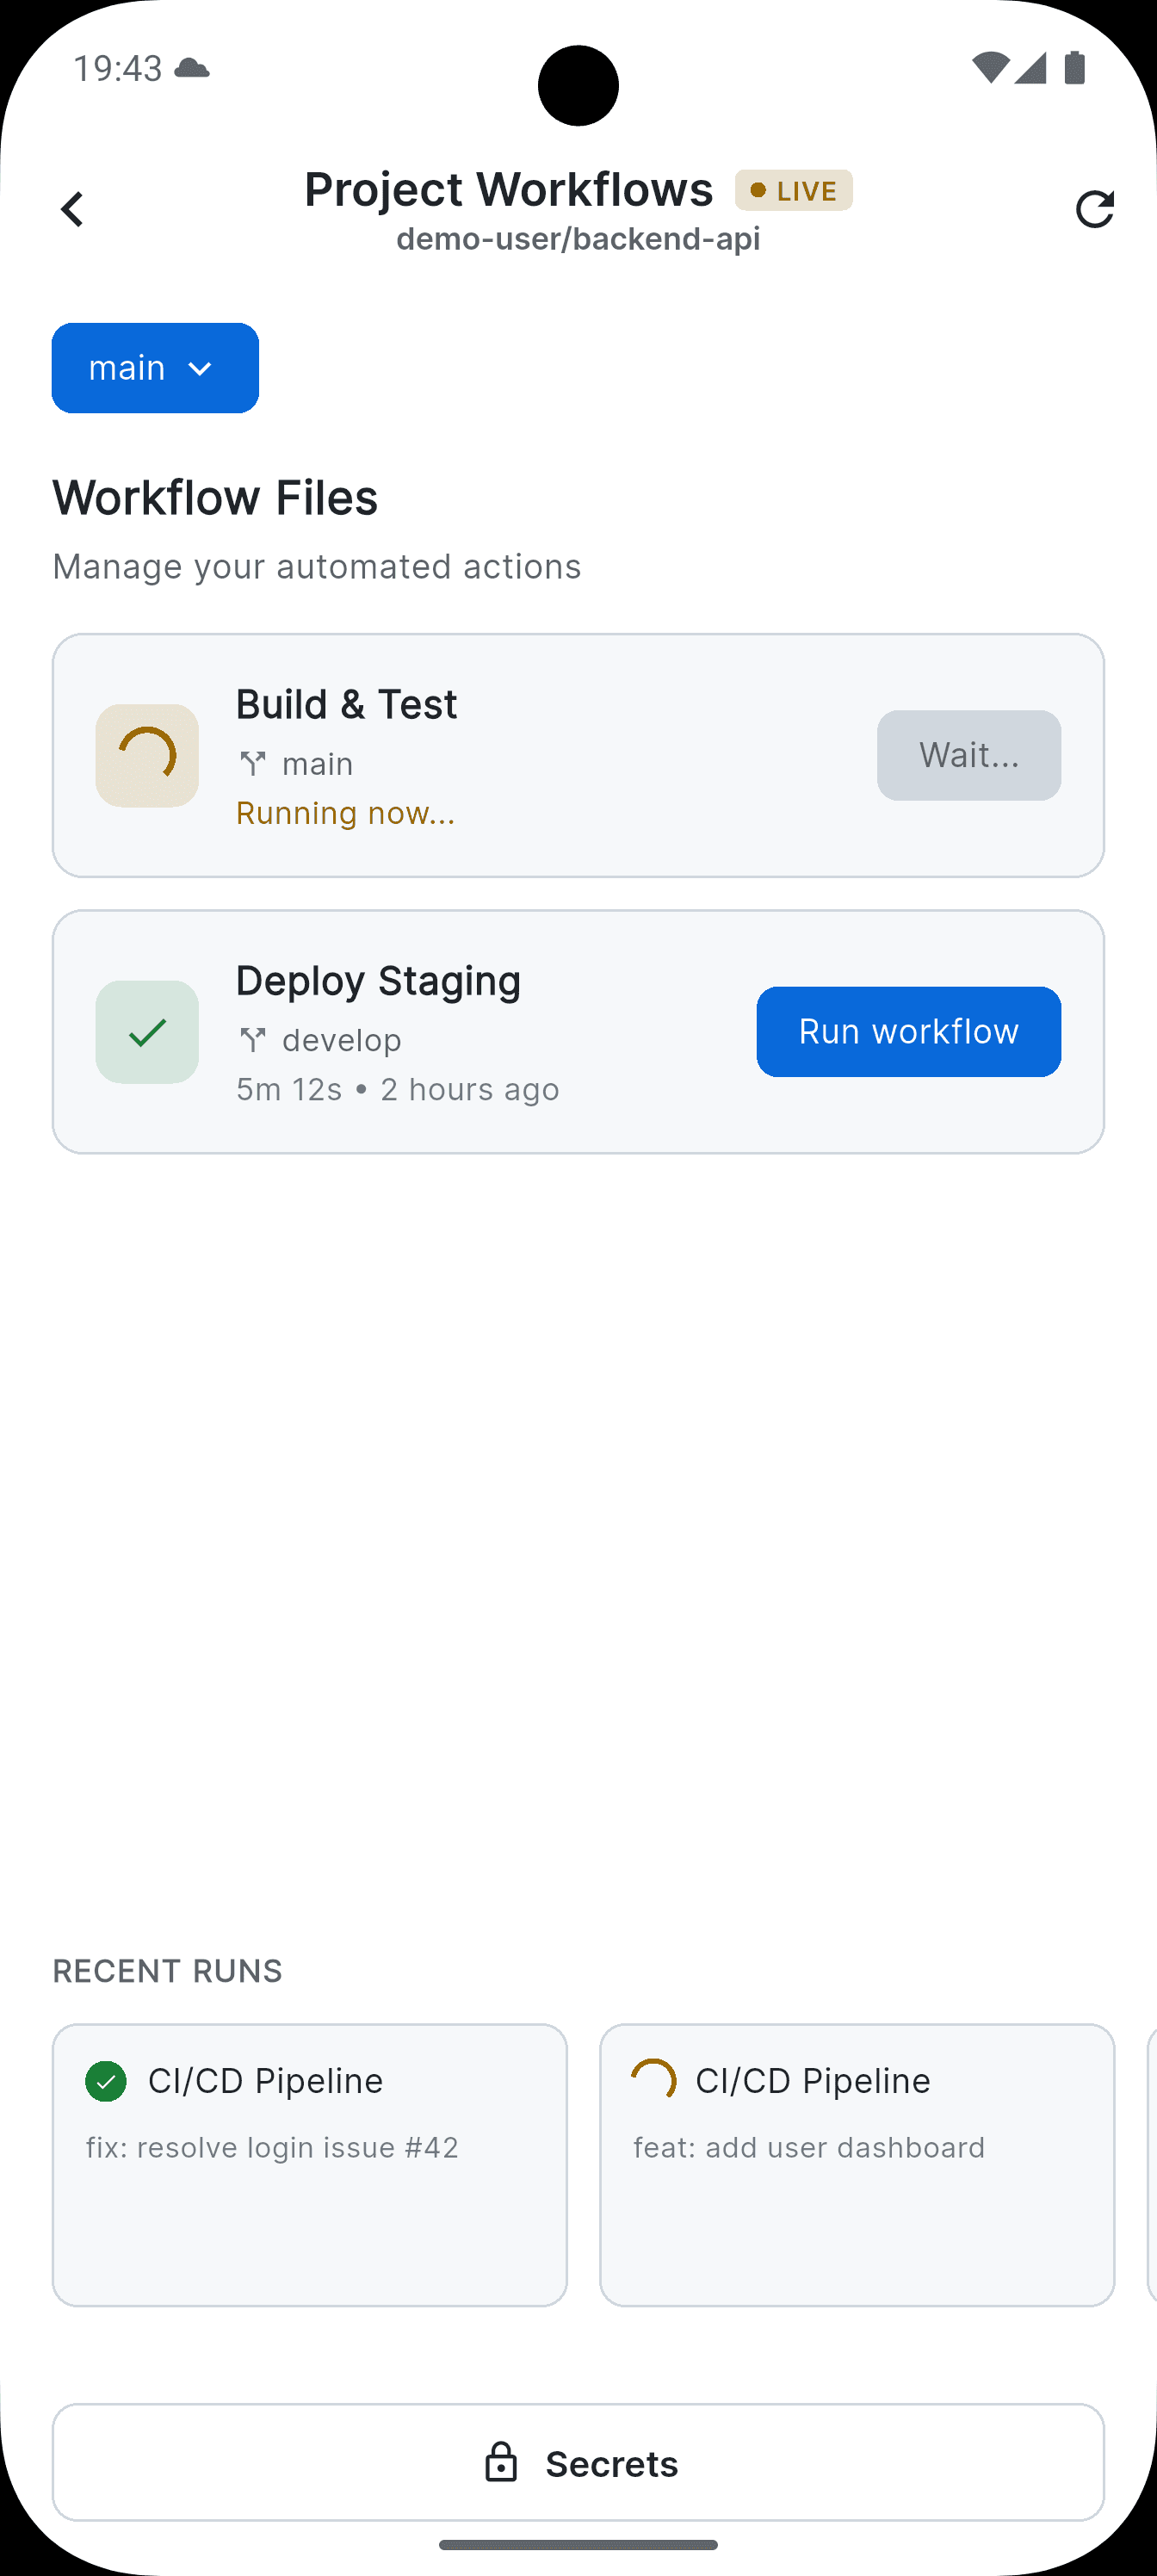Tap the refresh icon in the header
The image size is (1157, 2576).
click(x=1097, y=209)
